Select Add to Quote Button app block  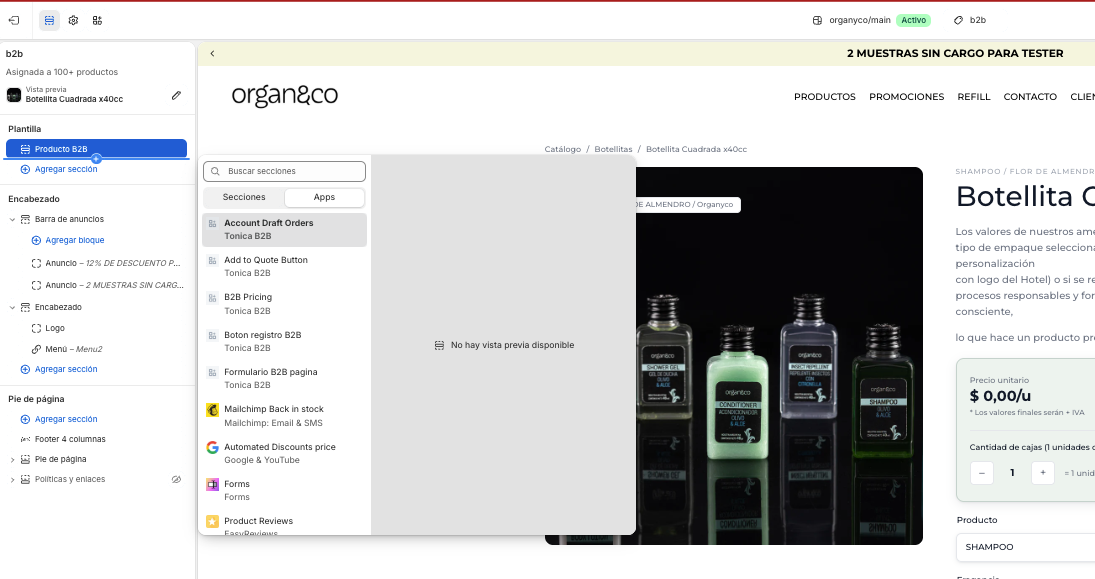[284, 266]
